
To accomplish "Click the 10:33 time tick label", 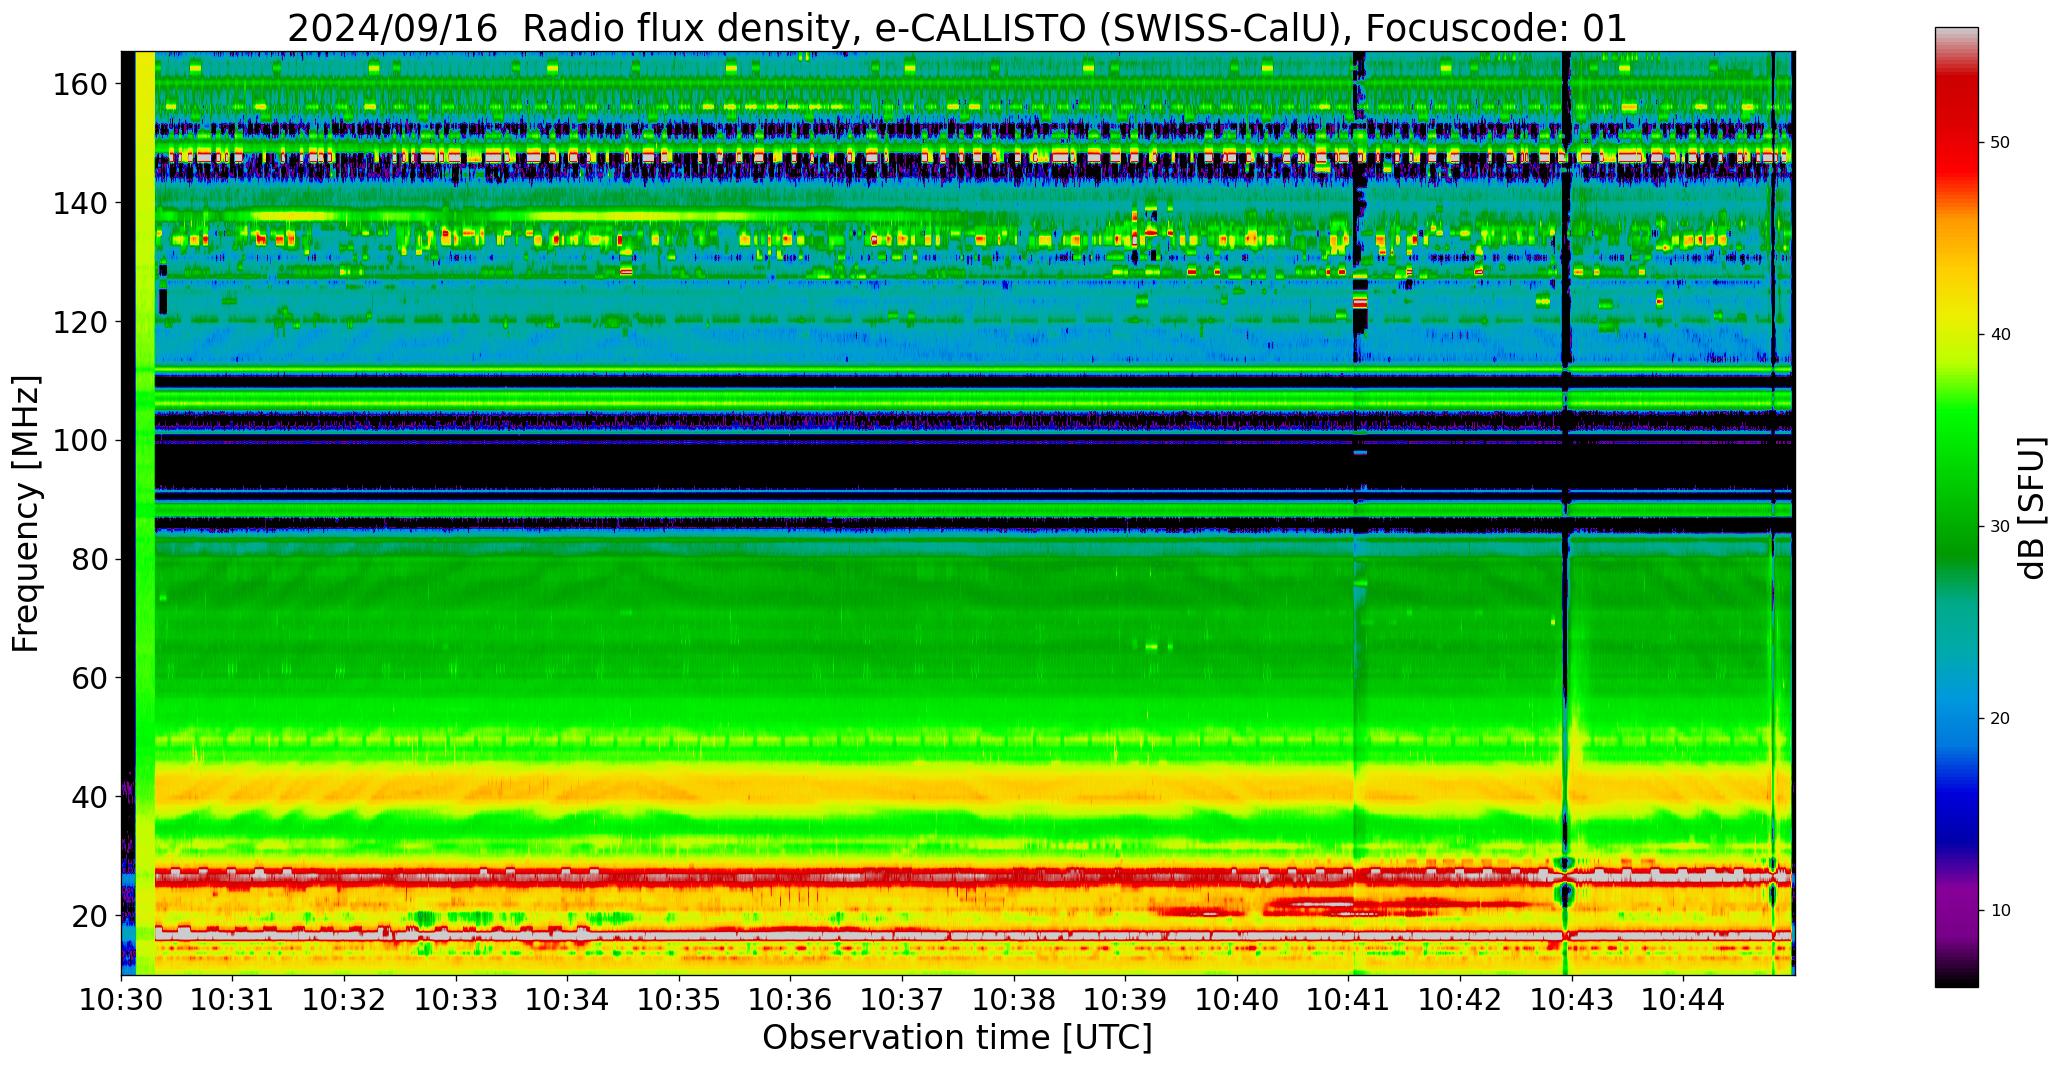I will (x=456, y=999).
